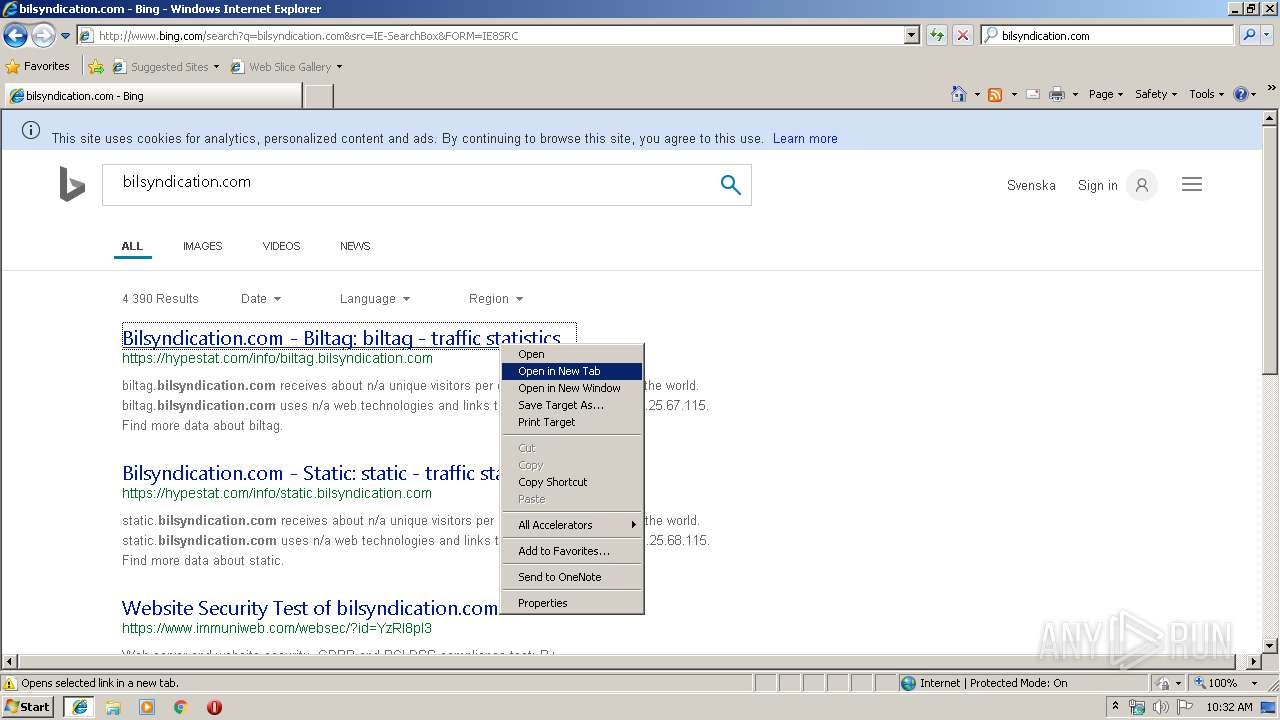Viewport: 1280px width, 720px height.
Task: Click the IE address bar URL field
Action: click(x=490, y=35)
